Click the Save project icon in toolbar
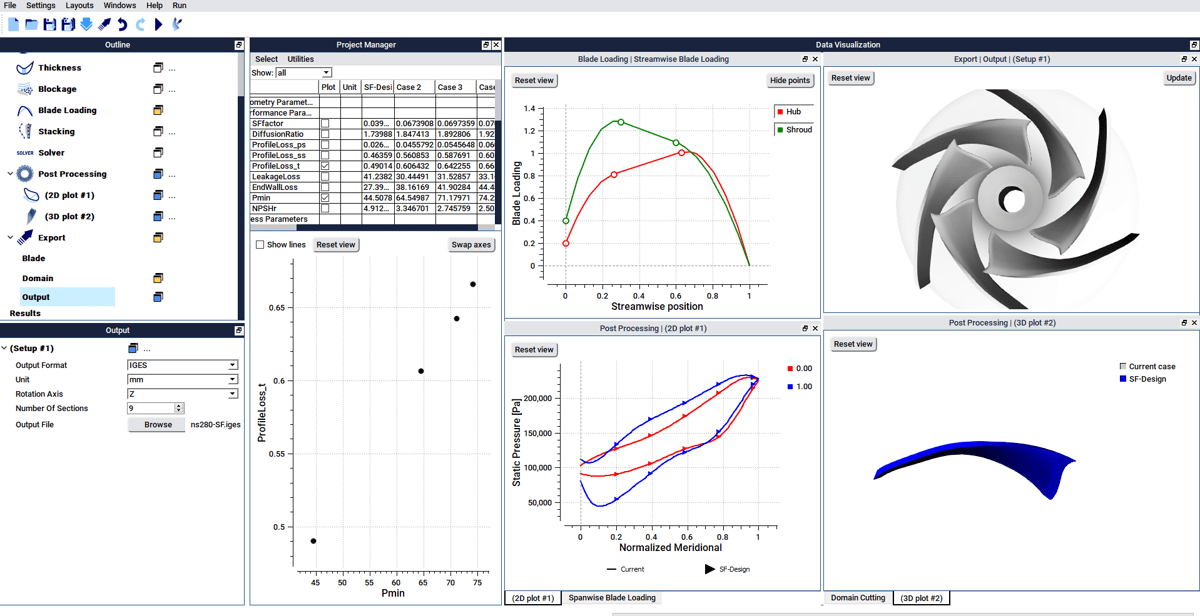This screenshot has width=1200, height=616. coord(51,24)
